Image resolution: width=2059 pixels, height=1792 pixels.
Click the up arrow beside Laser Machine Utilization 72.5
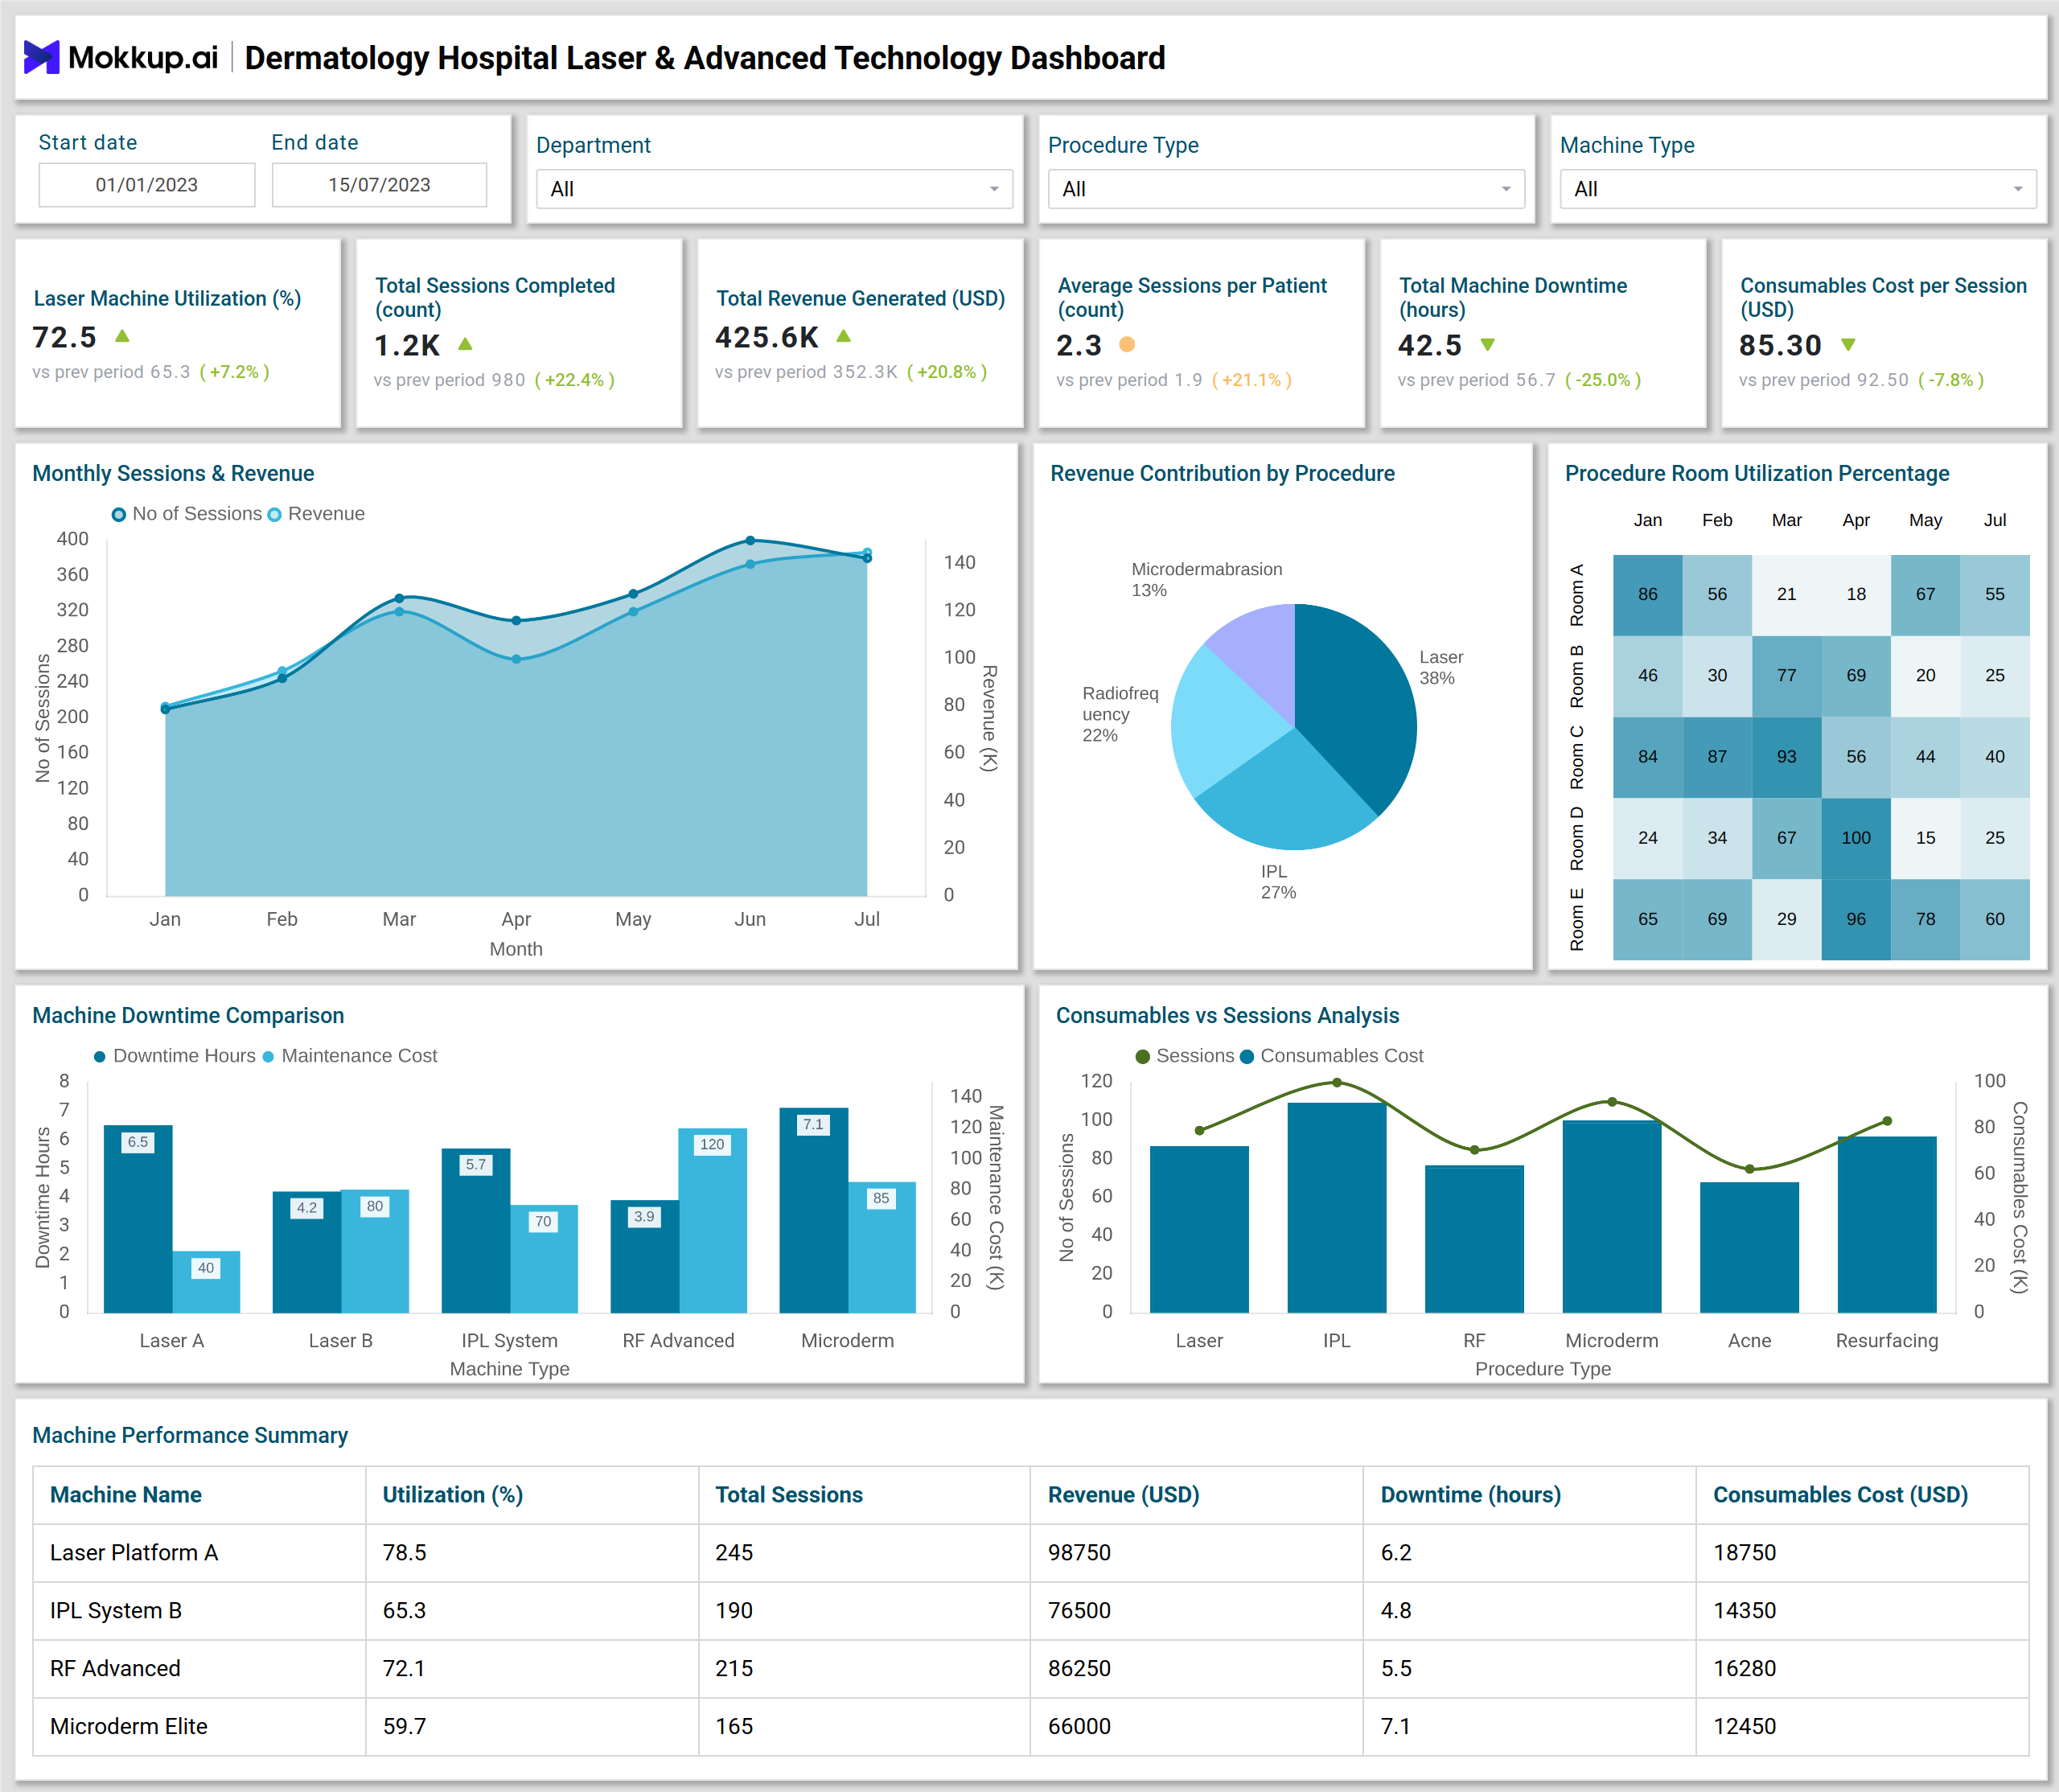pyautogui.click(x=122, y=336)
